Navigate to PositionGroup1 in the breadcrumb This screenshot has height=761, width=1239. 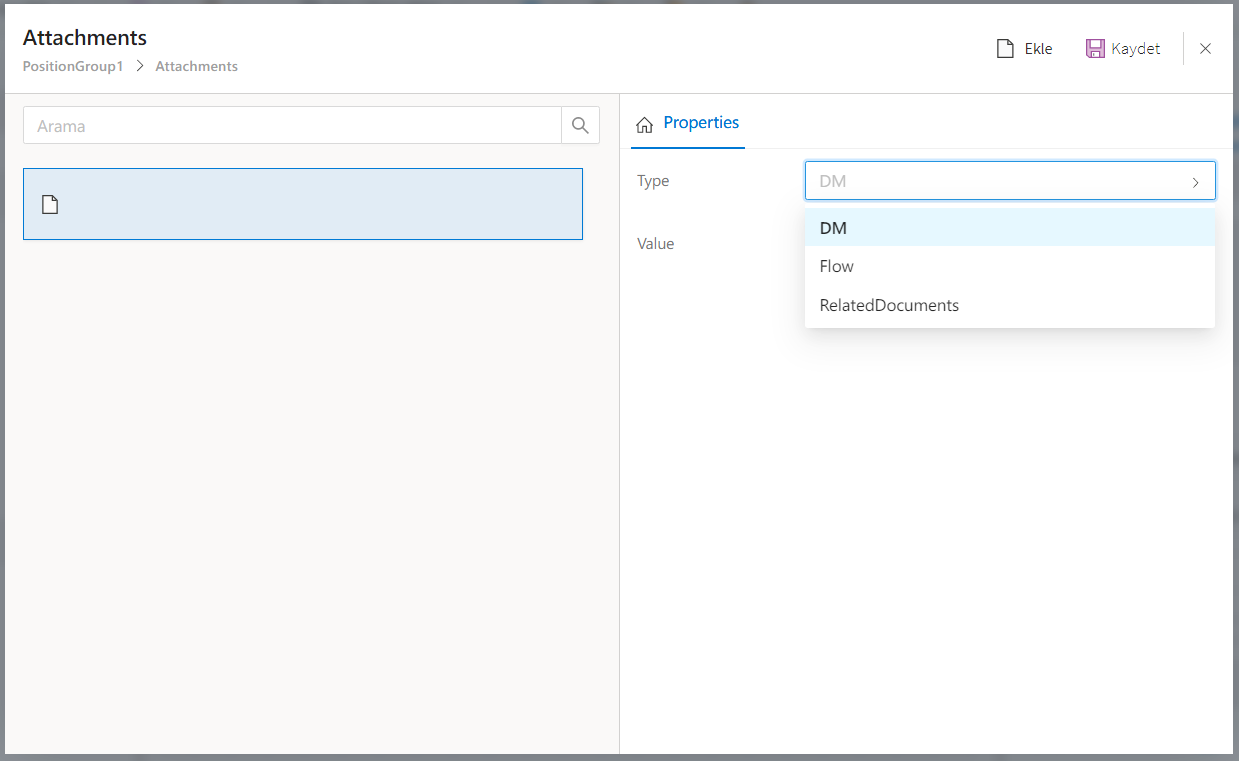click(x=73, y=67)
